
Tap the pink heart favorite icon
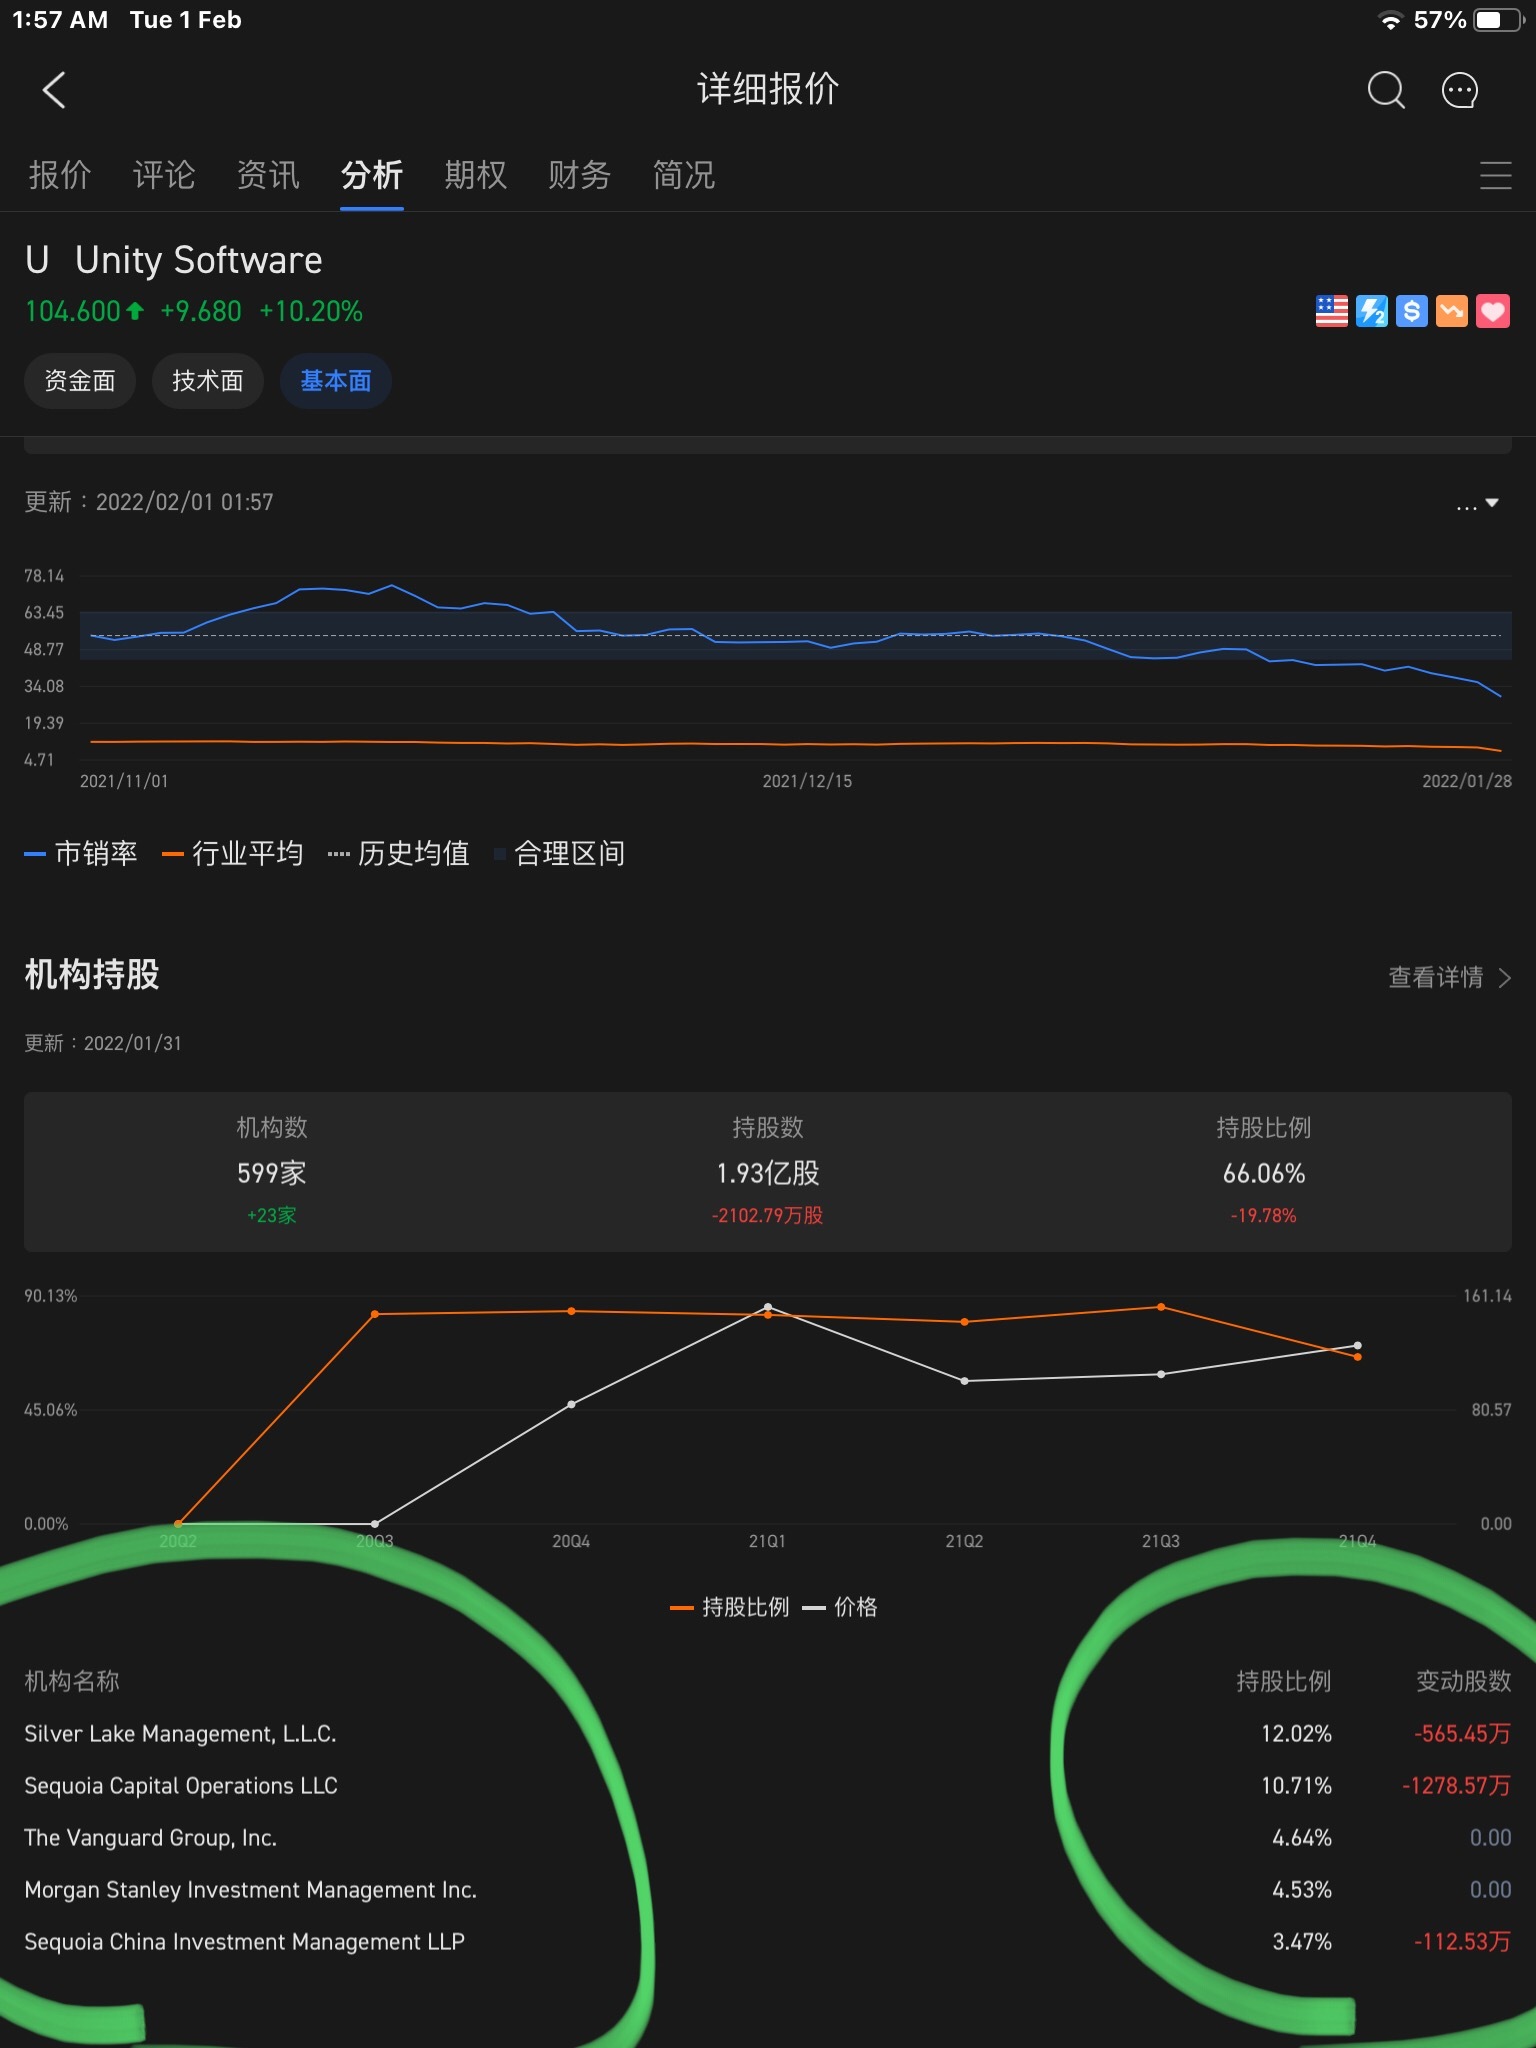pos(1492,311)
